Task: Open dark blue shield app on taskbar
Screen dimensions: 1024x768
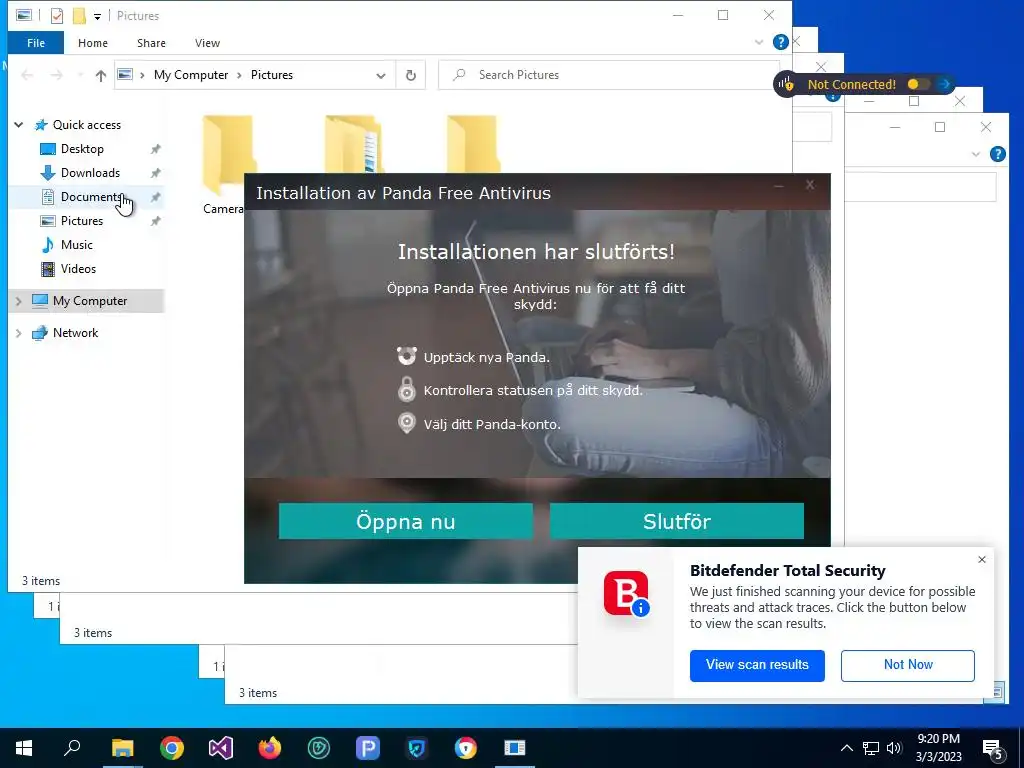Action: [x=417, y=748]
